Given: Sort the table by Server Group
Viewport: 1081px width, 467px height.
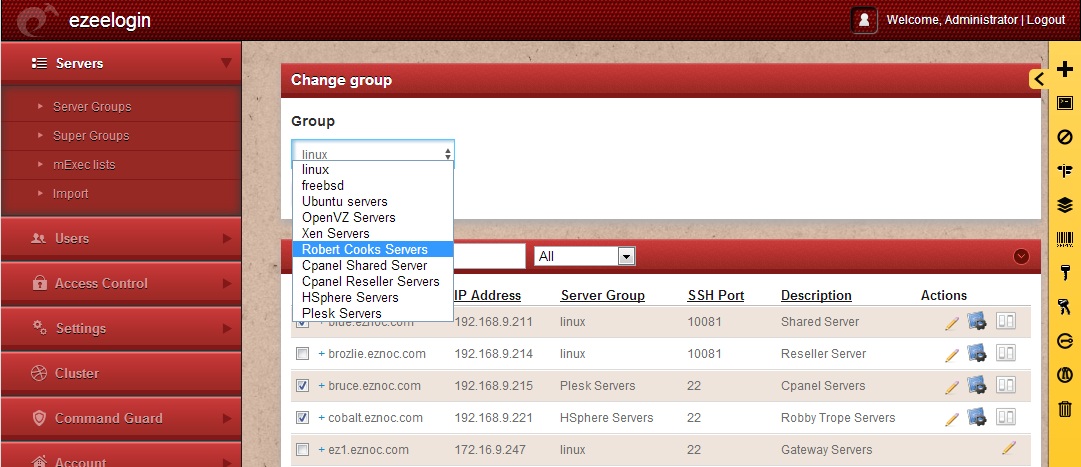Looking at the screenshot, I should click(603, 295).
